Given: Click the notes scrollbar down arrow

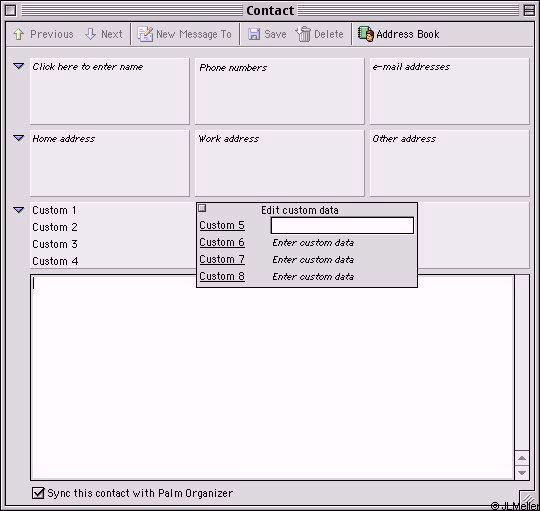Looking at the screenshot, I should 522,472.
